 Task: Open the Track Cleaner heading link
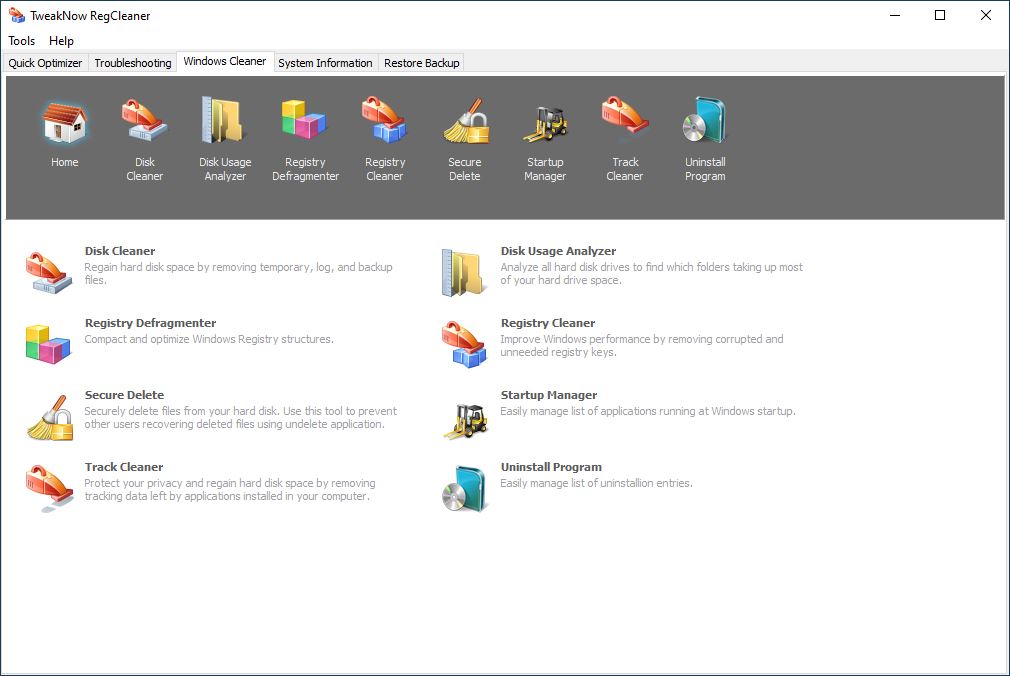click(124, 467)
